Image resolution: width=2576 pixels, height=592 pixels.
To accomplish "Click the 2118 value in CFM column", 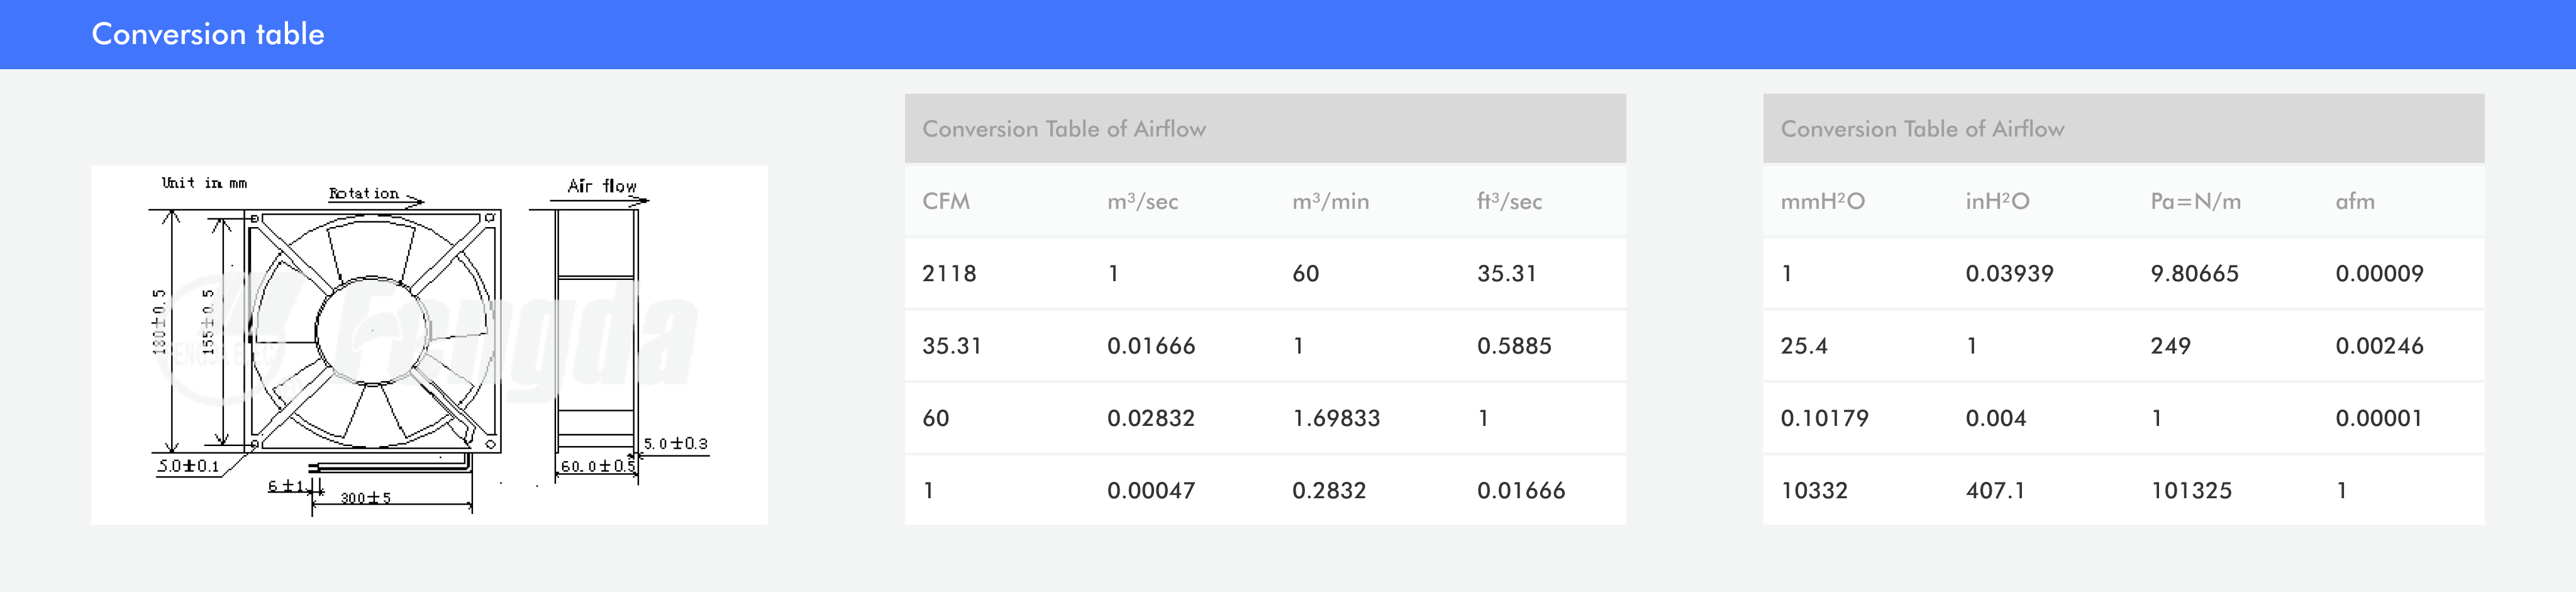I will (949, 273).
